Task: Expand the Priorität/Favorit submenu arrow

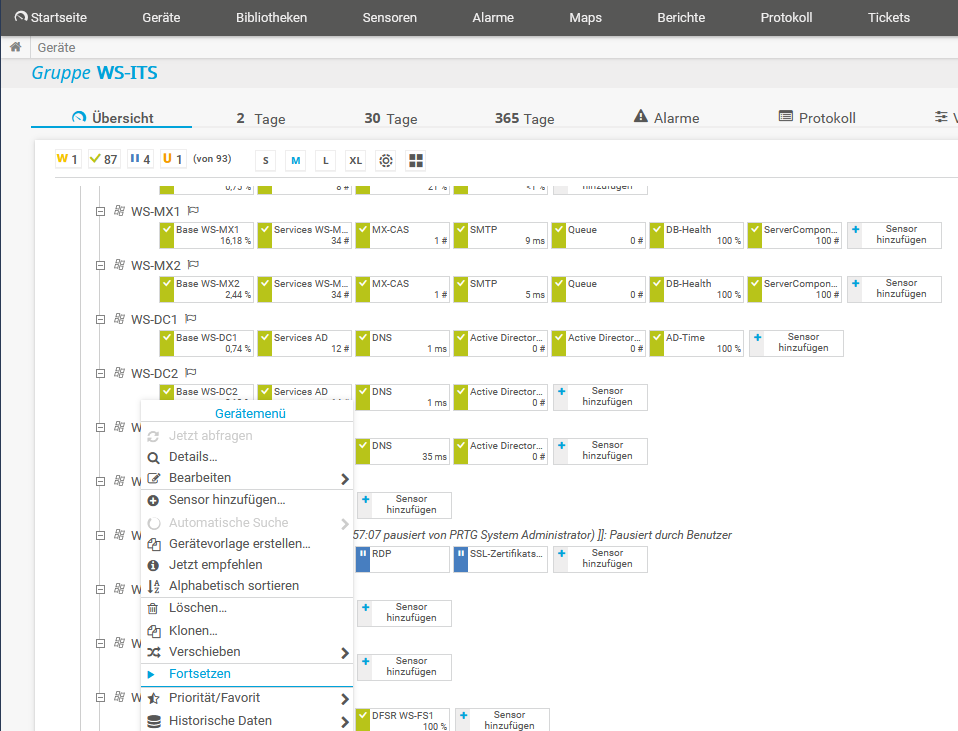Action: click(345, 699)
